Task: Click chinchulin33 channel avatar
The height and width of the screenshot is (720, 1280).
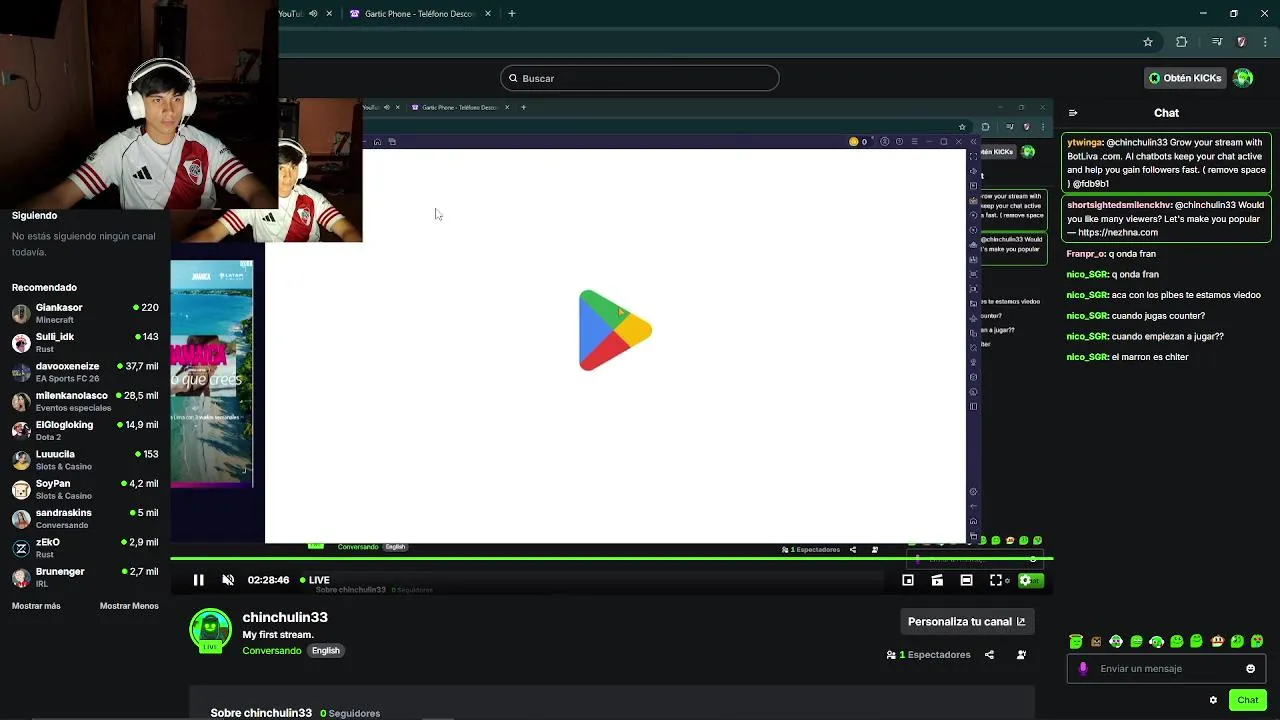Action: tap(210, 631)
